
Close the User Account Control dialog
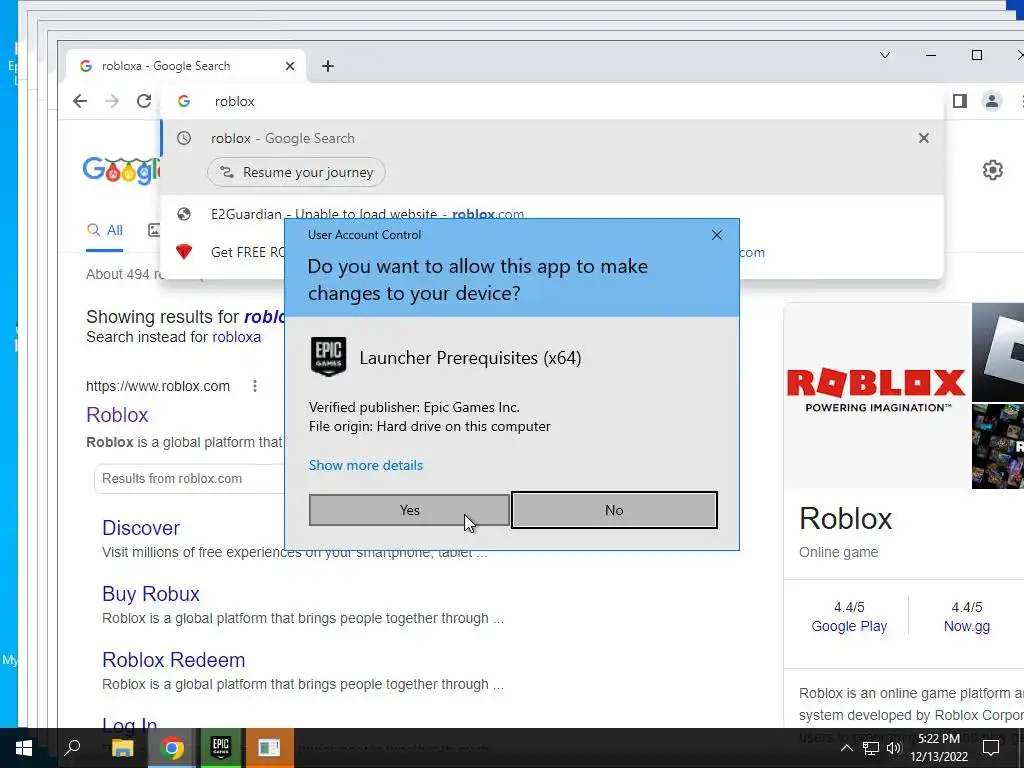coord(716,235)
